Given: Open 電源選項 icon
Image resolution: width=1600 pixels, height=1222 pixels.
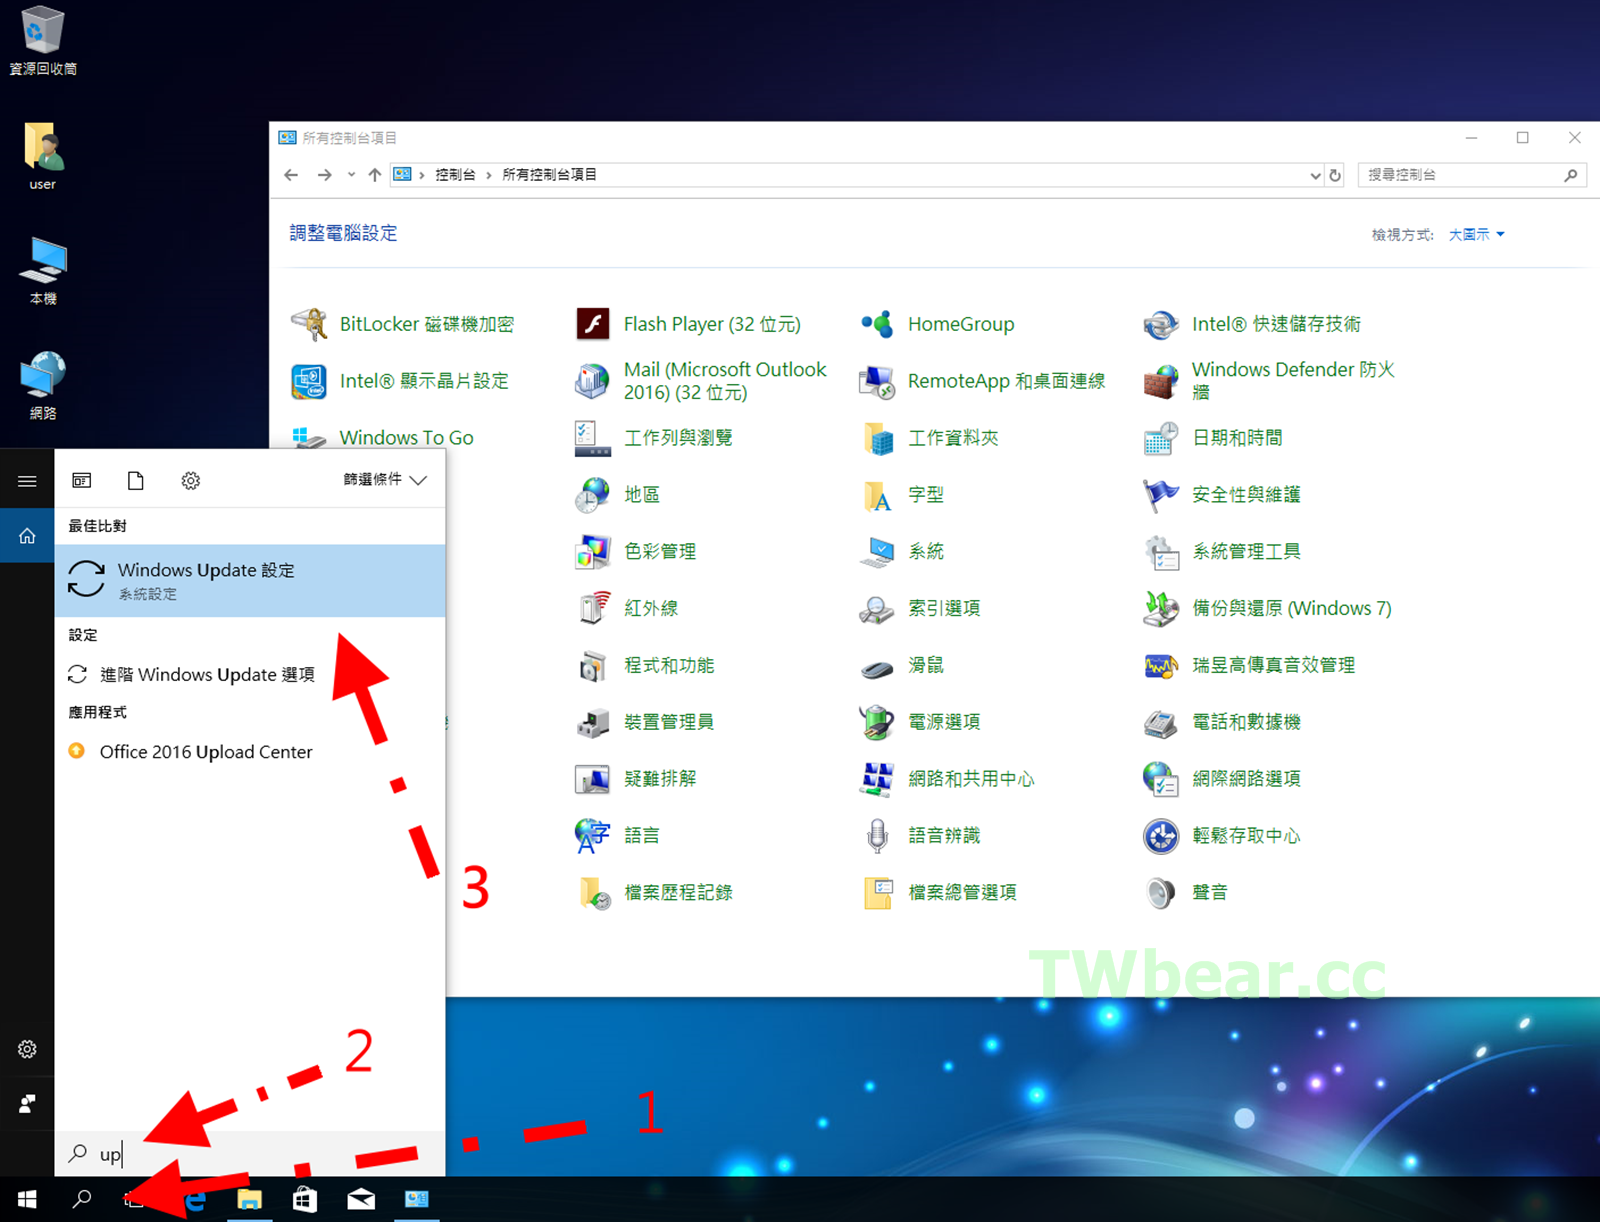Looking at the screenshot, I should coord(877,722).
